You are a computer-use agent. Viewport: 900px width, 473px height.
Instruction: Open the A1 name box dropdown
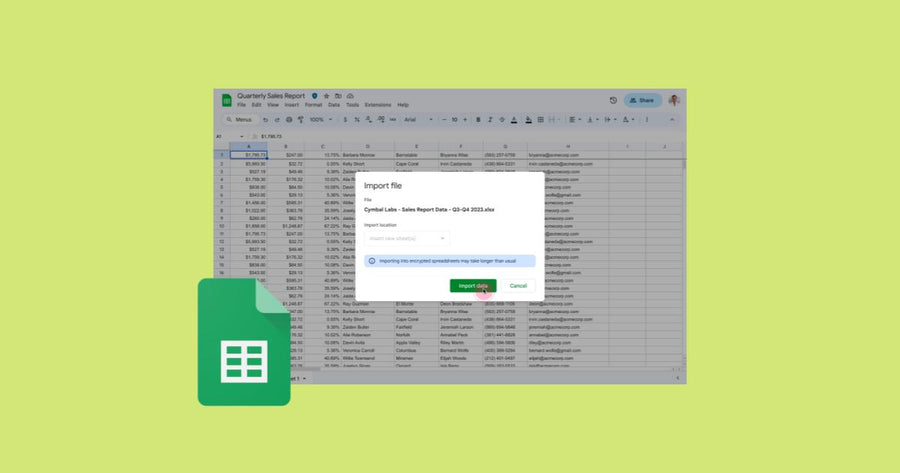242,137
